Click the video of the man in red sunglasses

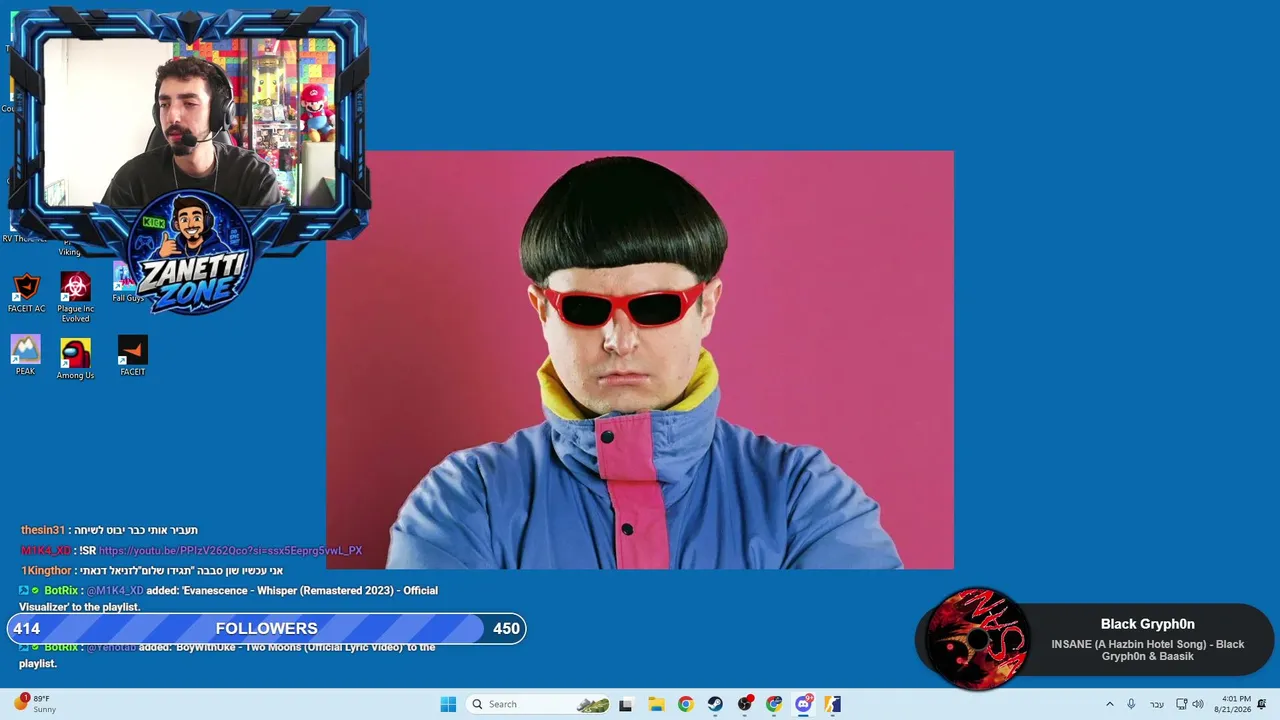(x=640, y=360)
